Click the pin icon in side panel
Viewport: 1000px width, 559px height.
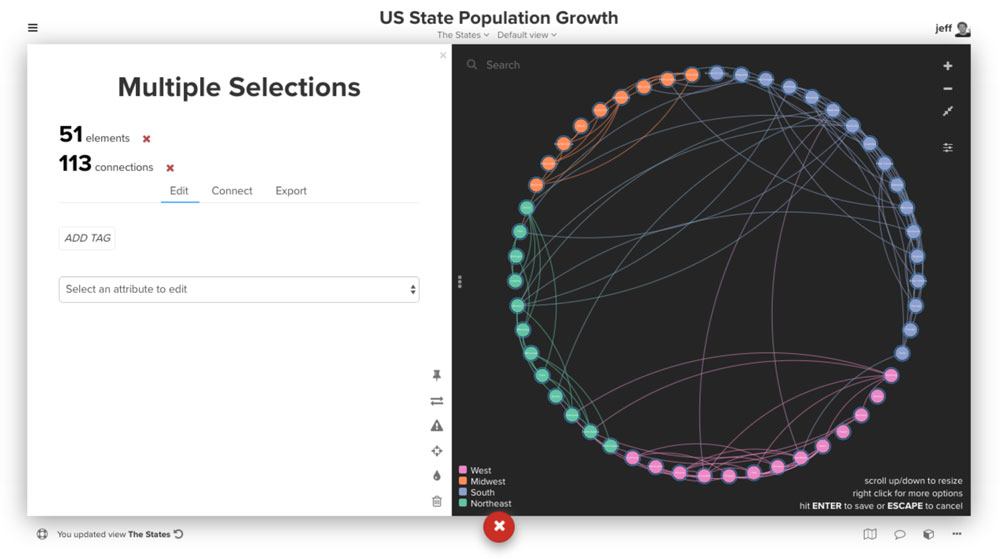(437, 375)
